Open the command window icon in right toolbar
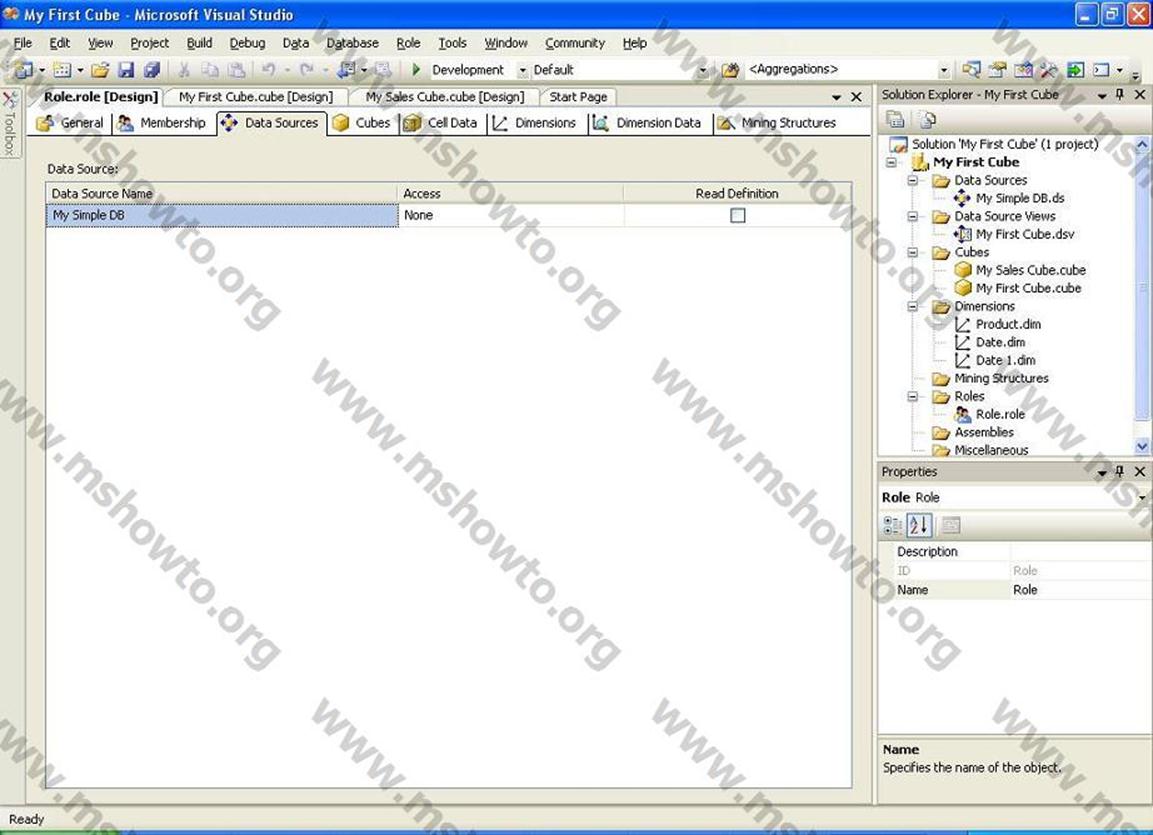Screen dimensions: 1153x835 [1101, 70]
